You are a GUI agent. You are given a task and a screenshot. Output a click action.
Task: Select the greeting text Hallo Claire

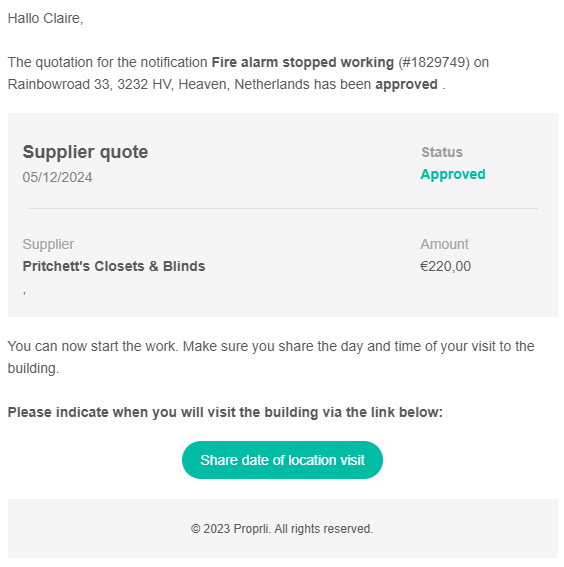(x=46, y=18)
